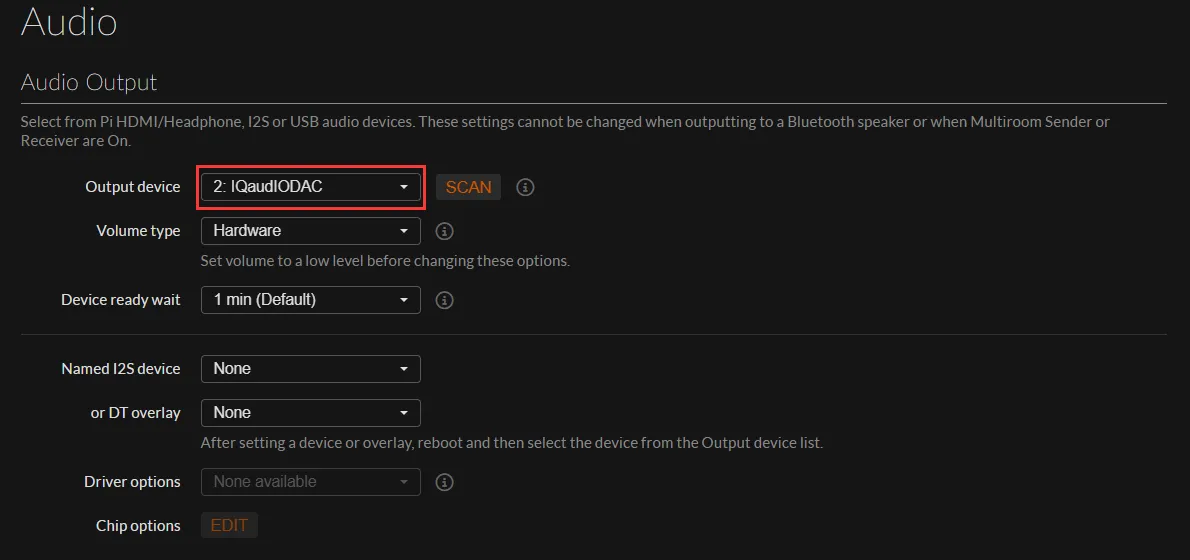1190x560 pixels.
Task: Click the info icon beside the SCAN button
Action: (x=525, y=188)
